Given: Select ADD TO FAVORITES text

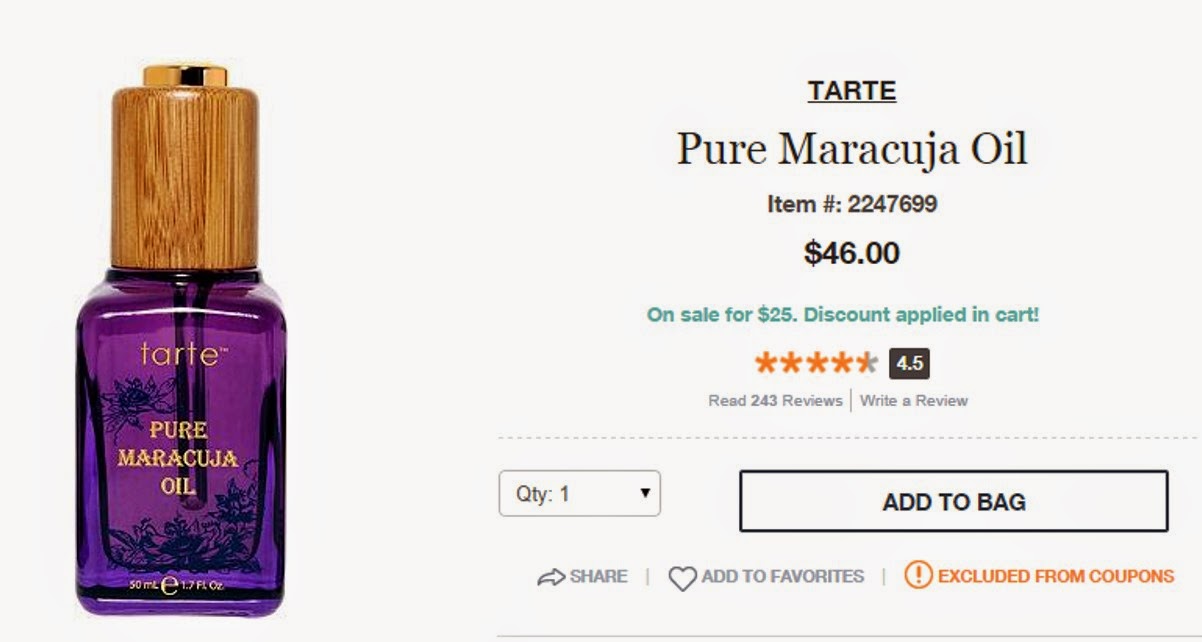Looking at the screenshot, I should pyautogui.click(x=782, y=577).
